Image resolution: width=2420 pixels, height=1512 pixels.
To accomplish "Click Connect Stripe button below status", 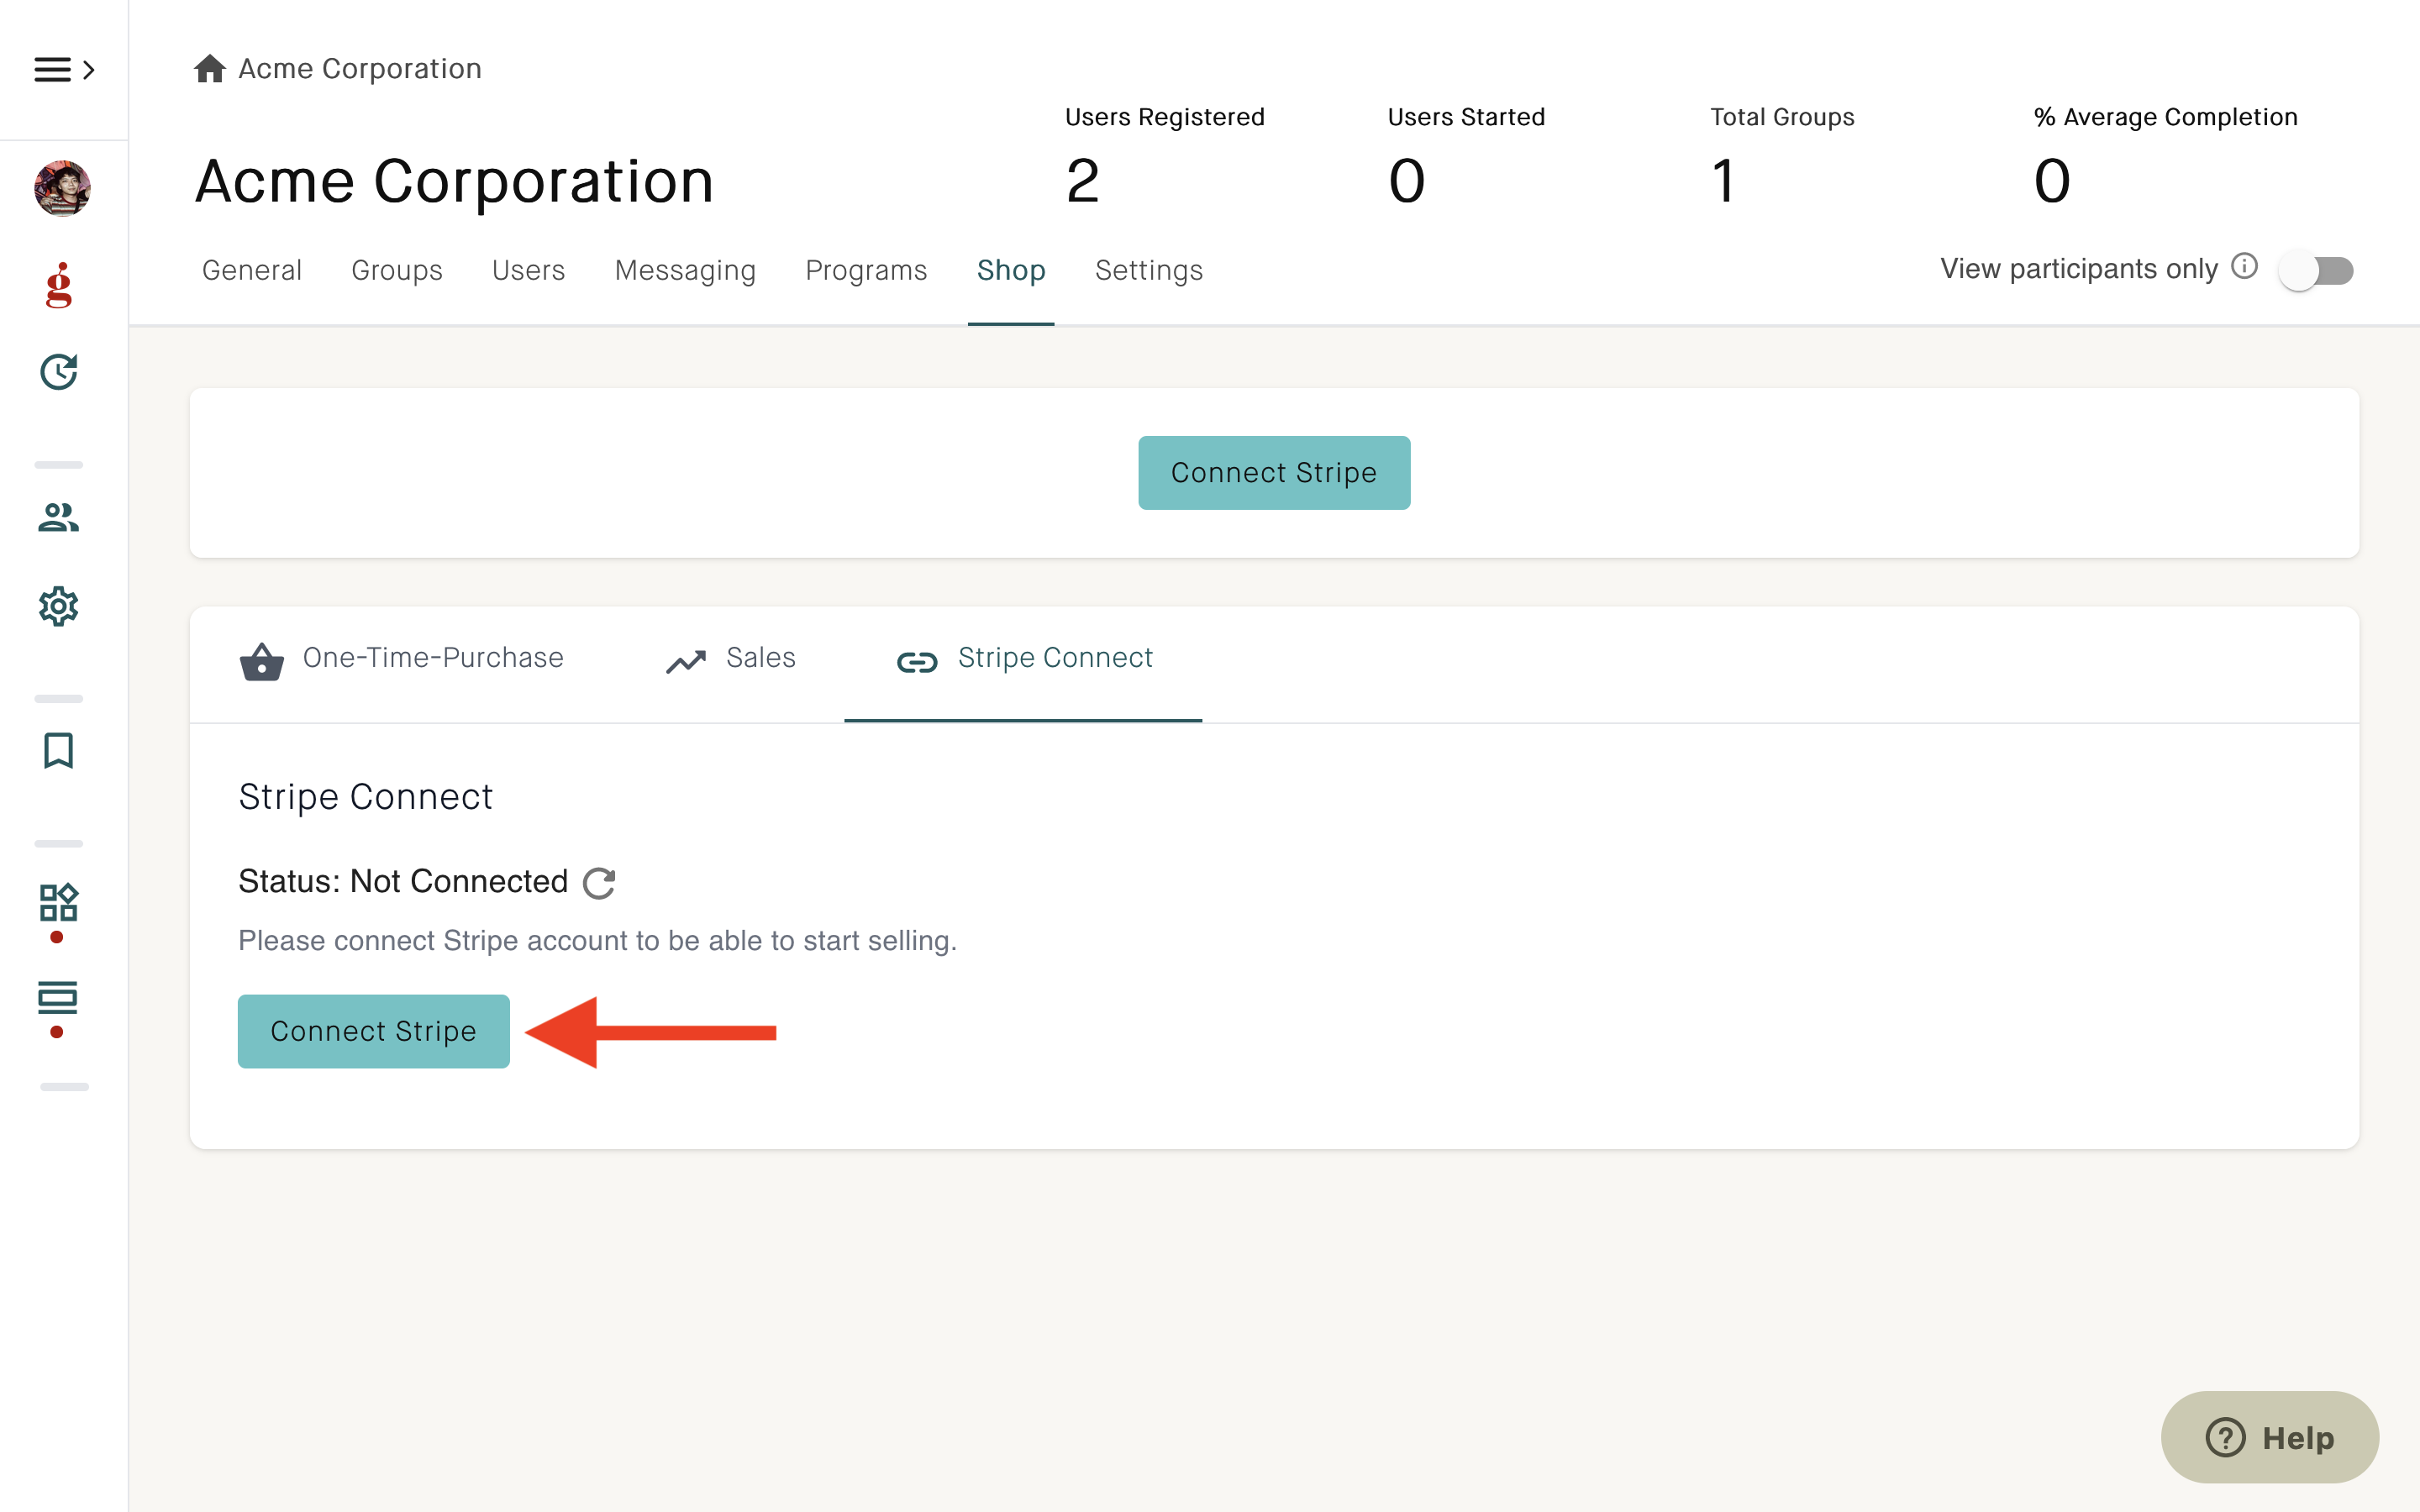I will (x=373, y=1031).
